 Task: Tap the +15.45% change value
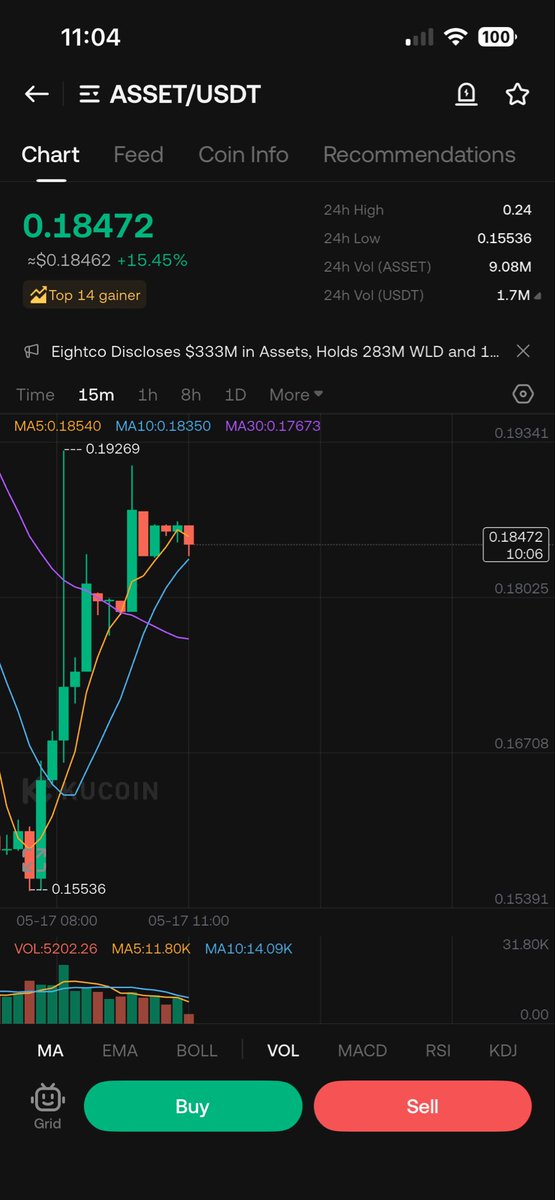[152, 260]
